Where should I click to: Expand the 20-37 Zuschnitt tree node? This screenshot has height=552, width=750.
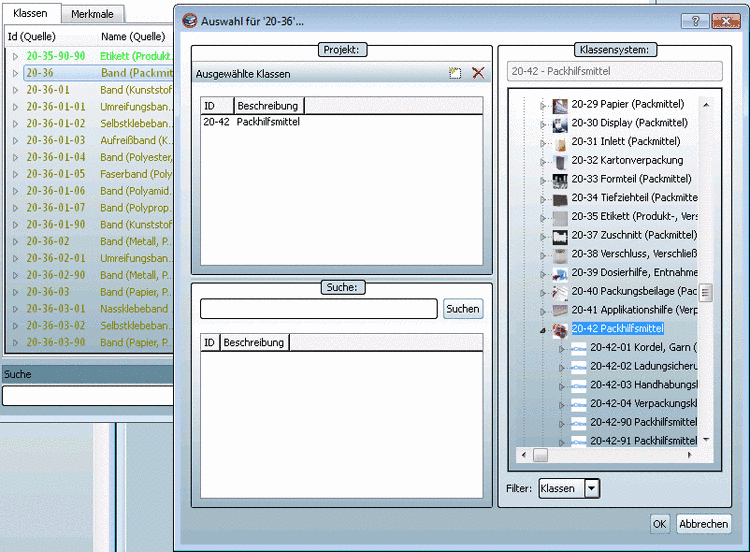(543, 237)
